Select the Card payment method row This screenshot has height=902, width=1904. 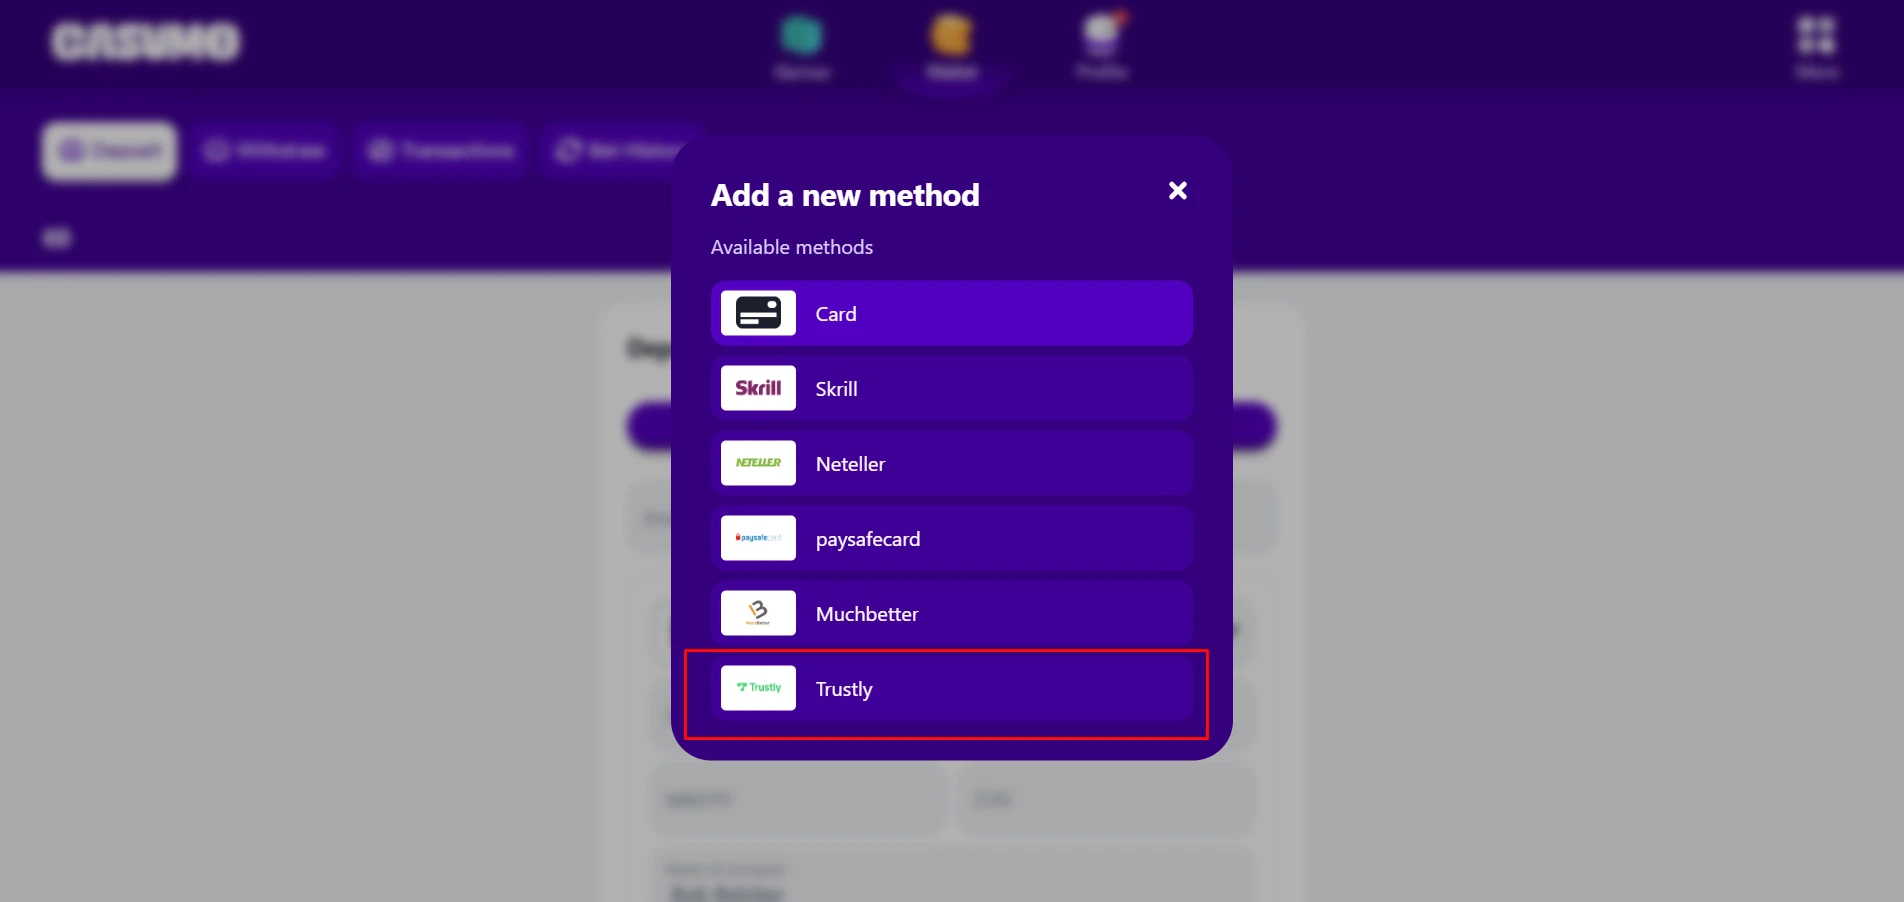[x=952, y=314]
